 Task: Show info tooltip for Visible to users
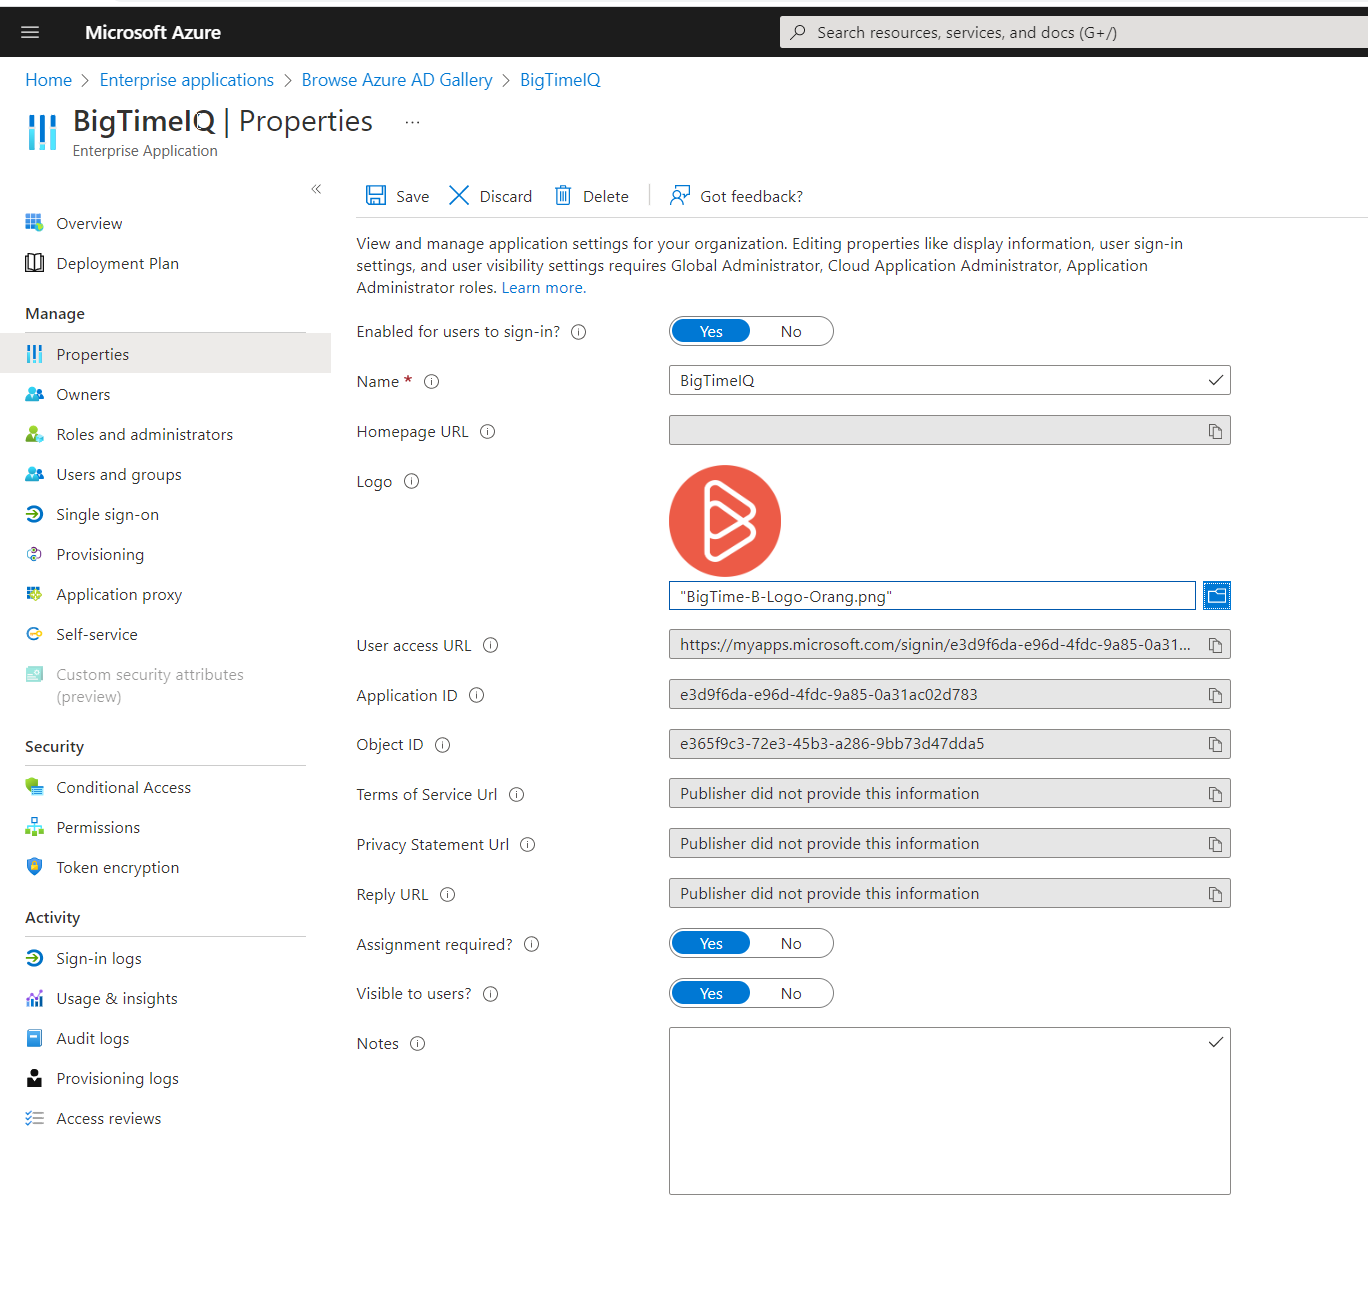click(x=490, y=994)
